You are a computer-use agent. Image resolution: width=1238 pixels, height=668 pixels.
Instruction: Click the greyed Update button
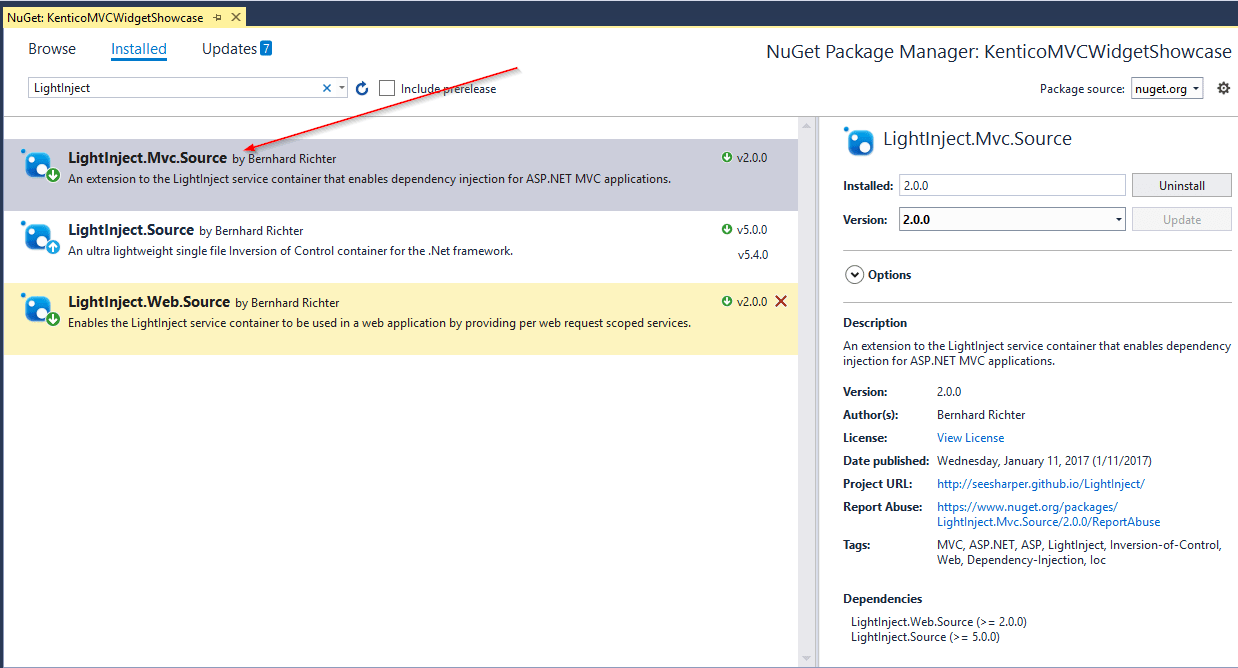(x=1181, y=220)
